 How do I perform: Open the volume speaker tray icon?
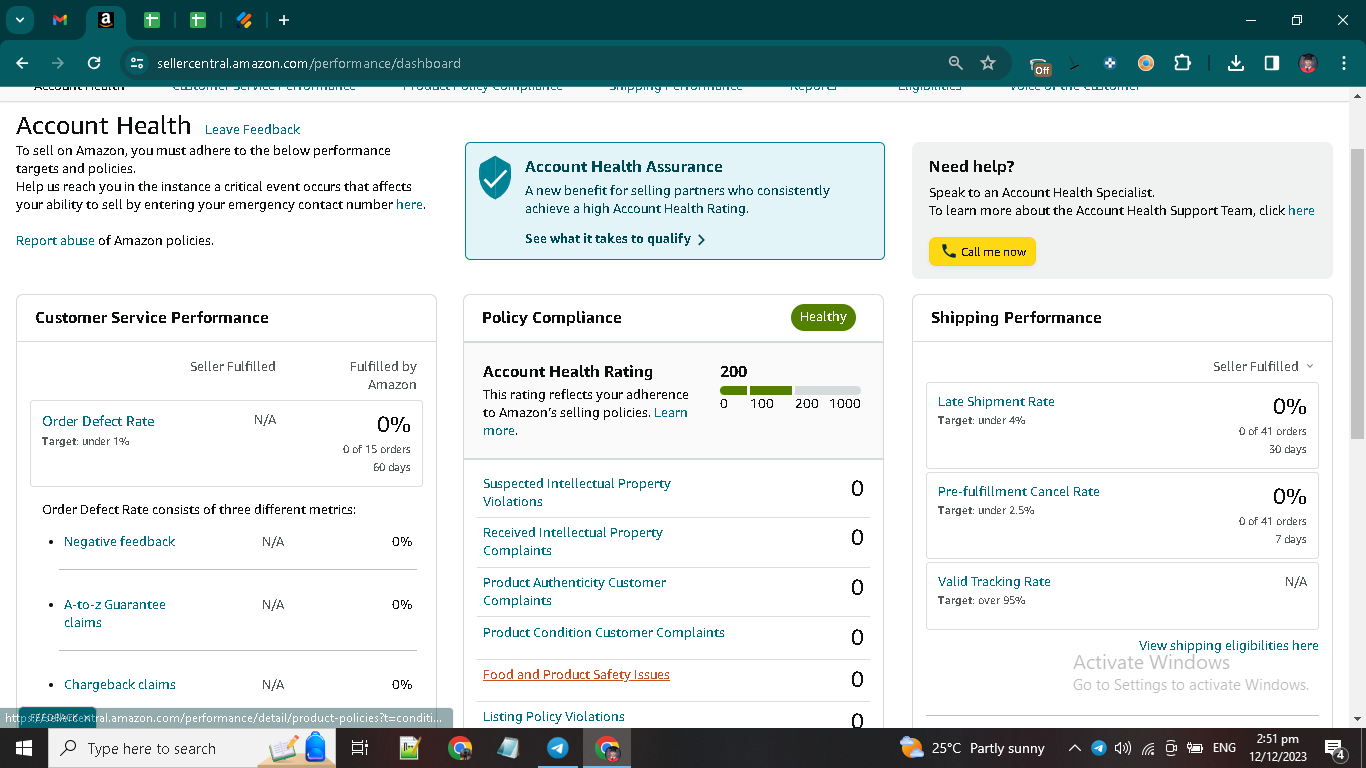point(1122,748)
